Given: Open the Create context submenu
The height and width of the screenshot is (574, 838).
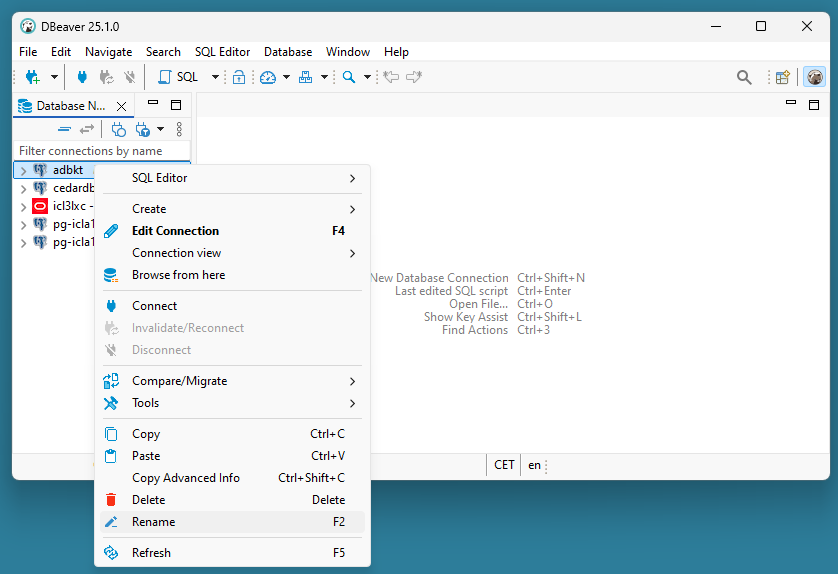Looking at the screenshot, I should (x=232, y=209).
